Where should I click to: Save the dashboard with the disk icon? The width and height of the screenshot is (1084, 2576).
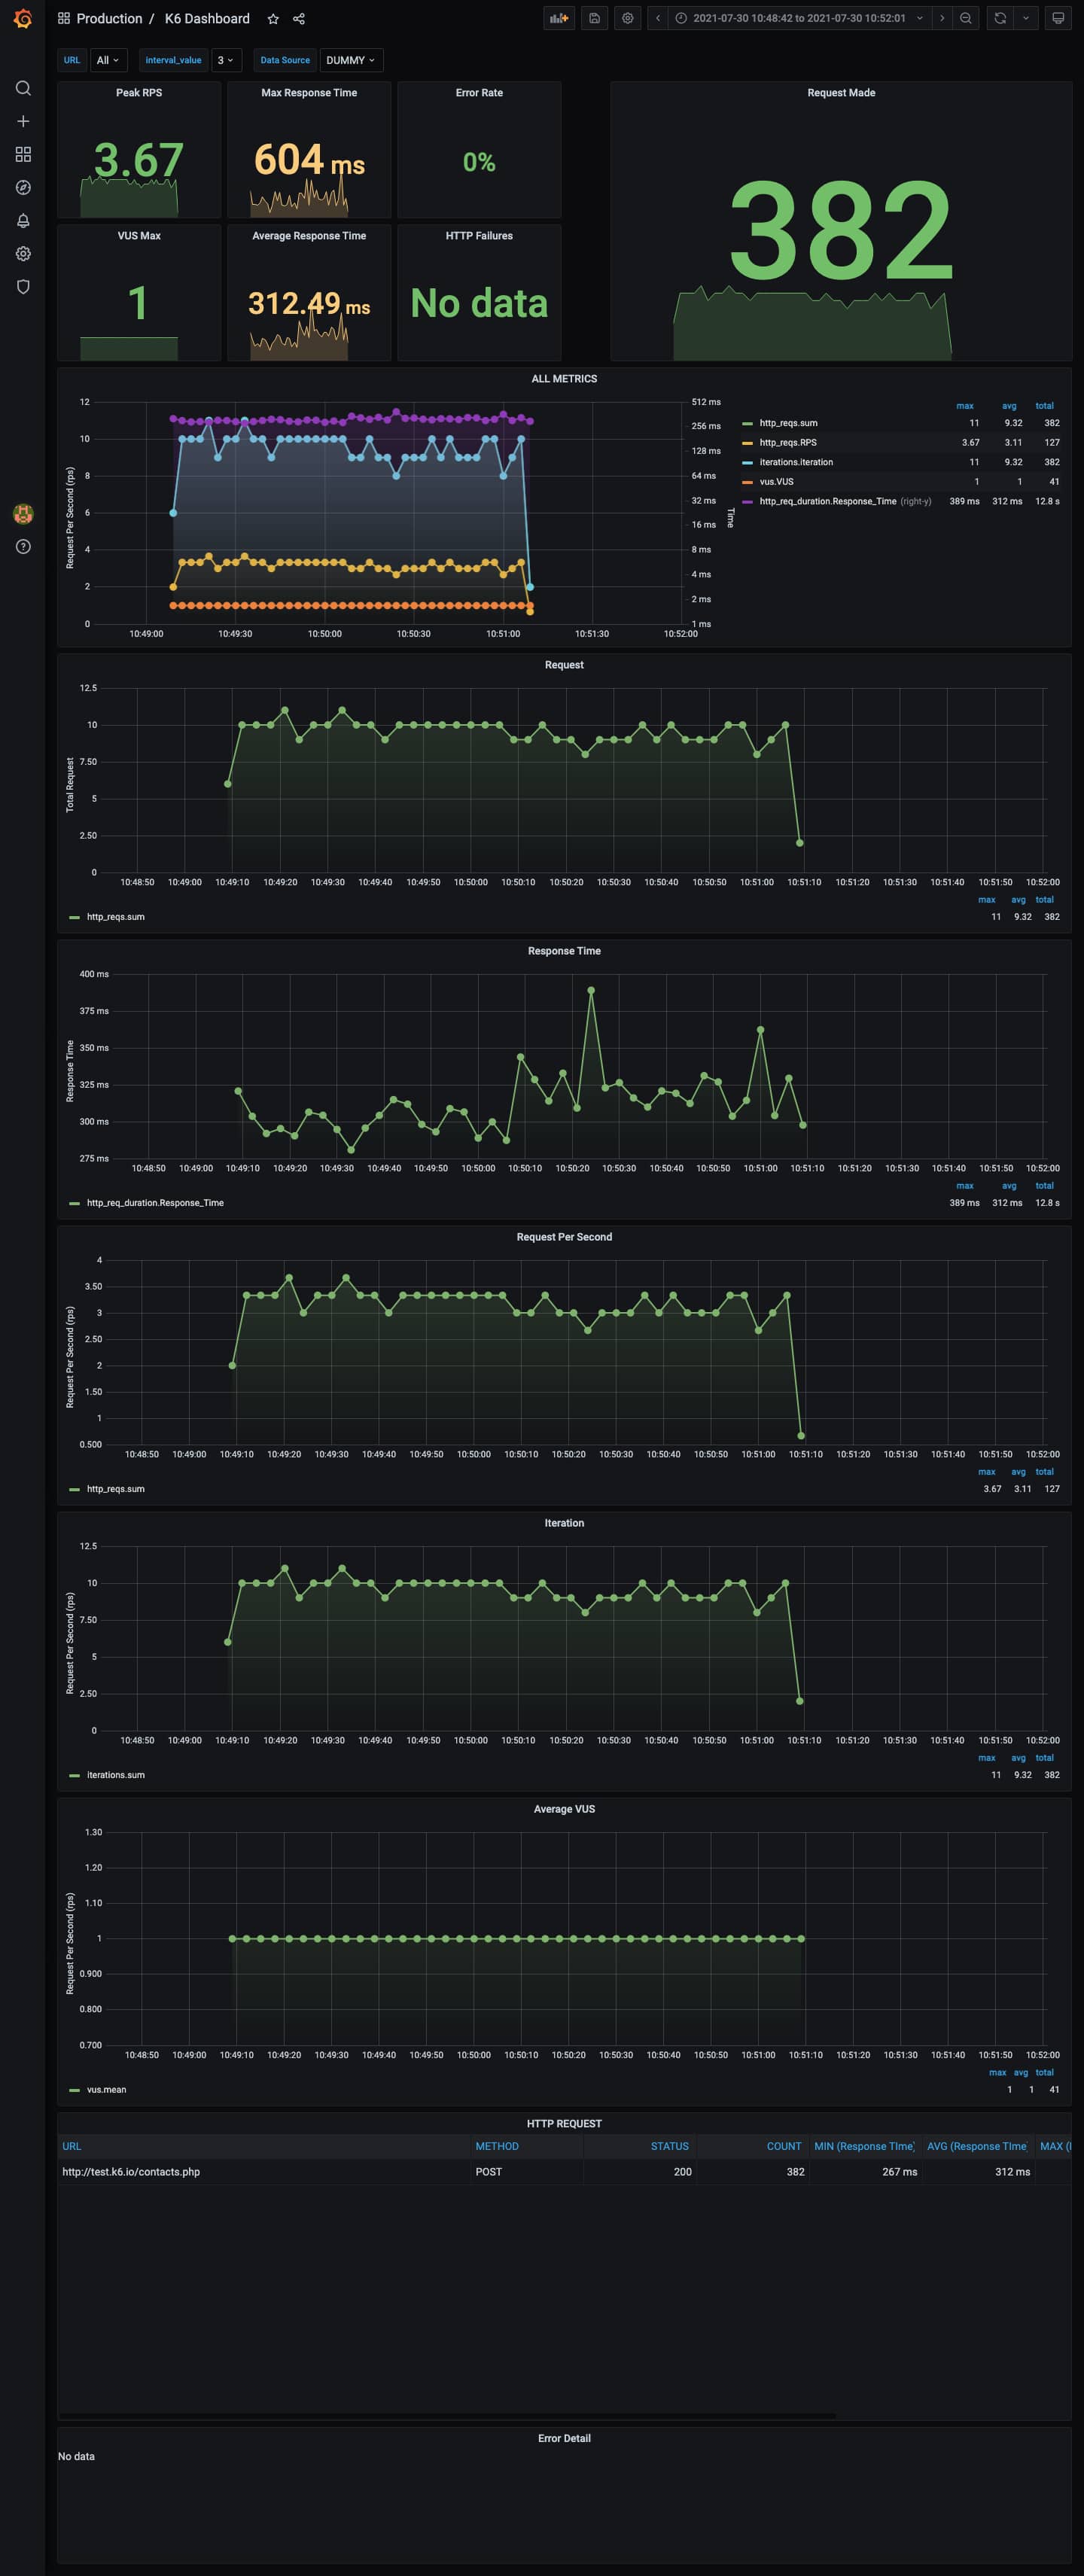594,18
